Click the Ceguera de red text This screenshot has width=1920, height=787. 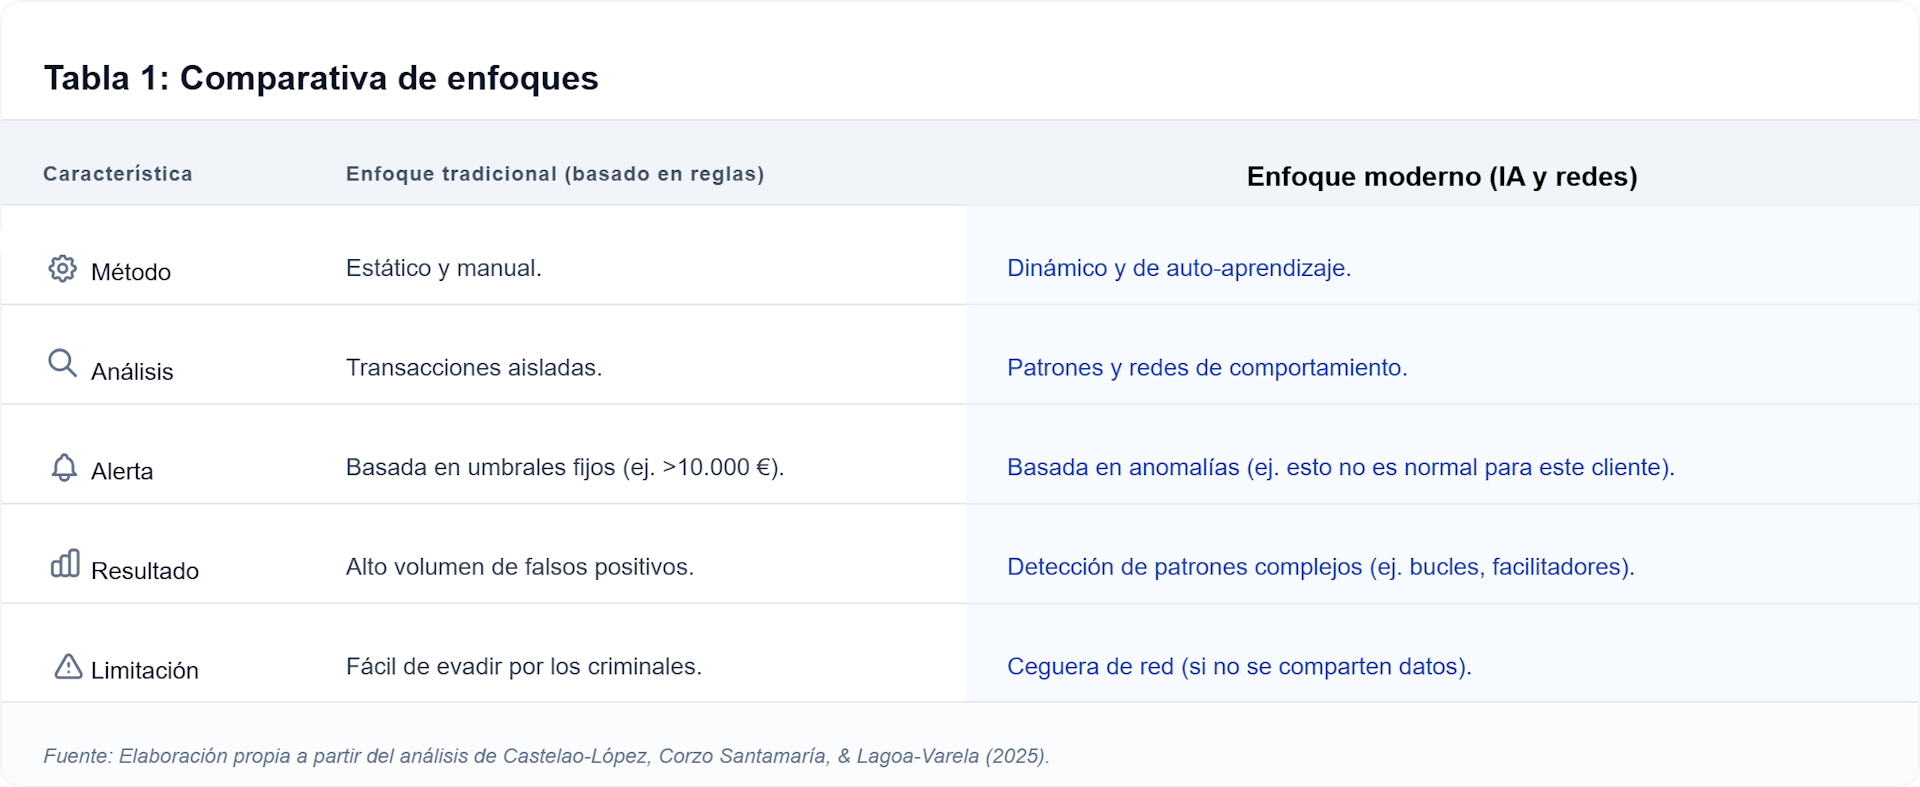coord(1238,667)
